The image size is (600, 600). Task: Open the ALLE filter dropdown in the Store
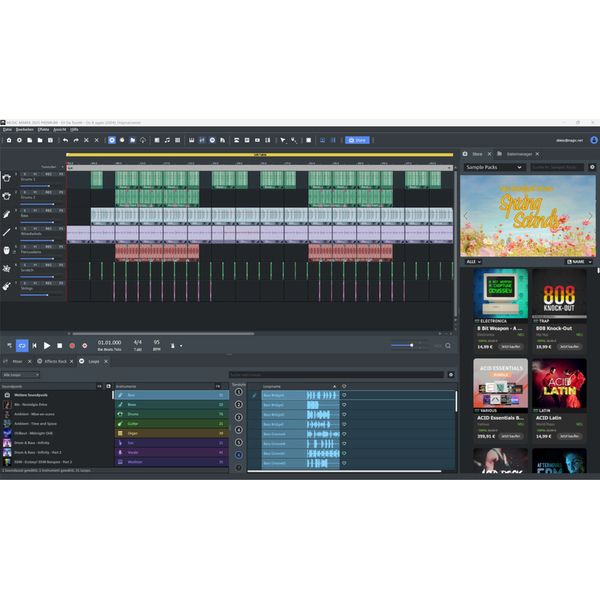(x=473, y=262)
